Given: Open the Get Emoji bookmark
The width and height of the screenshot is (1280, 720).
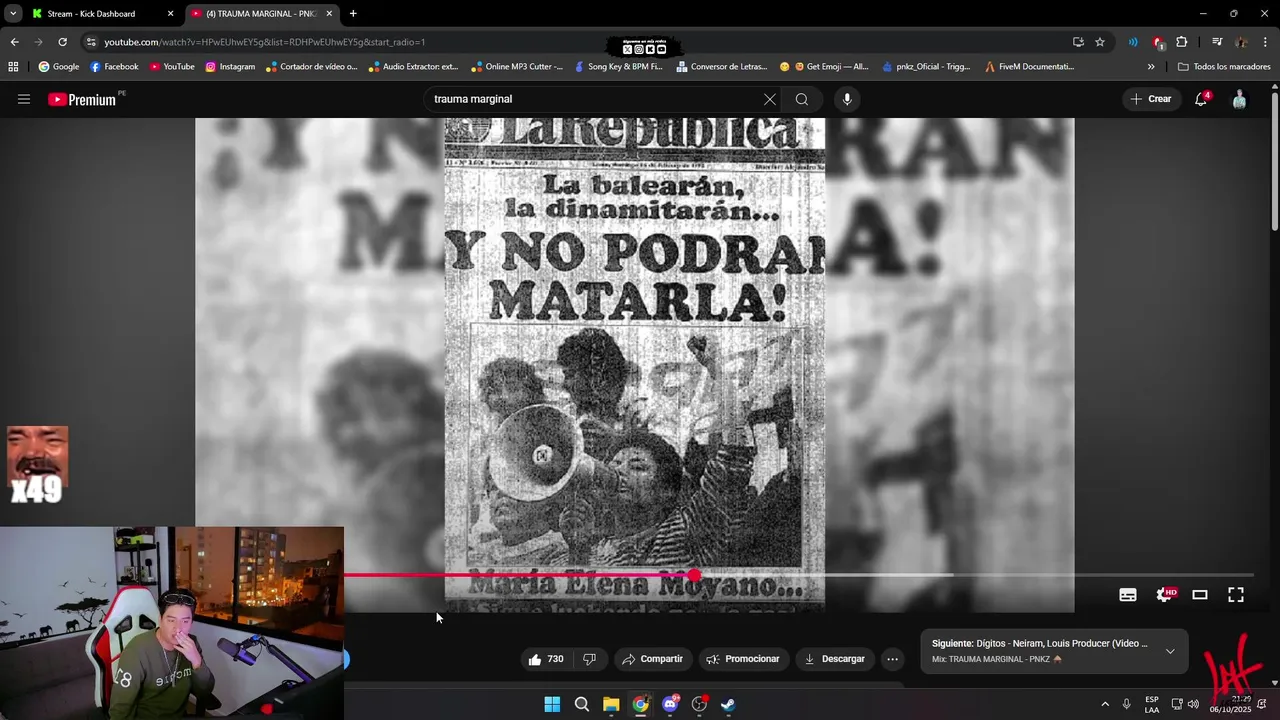Looking at the screenshot, I should [824, 67].
